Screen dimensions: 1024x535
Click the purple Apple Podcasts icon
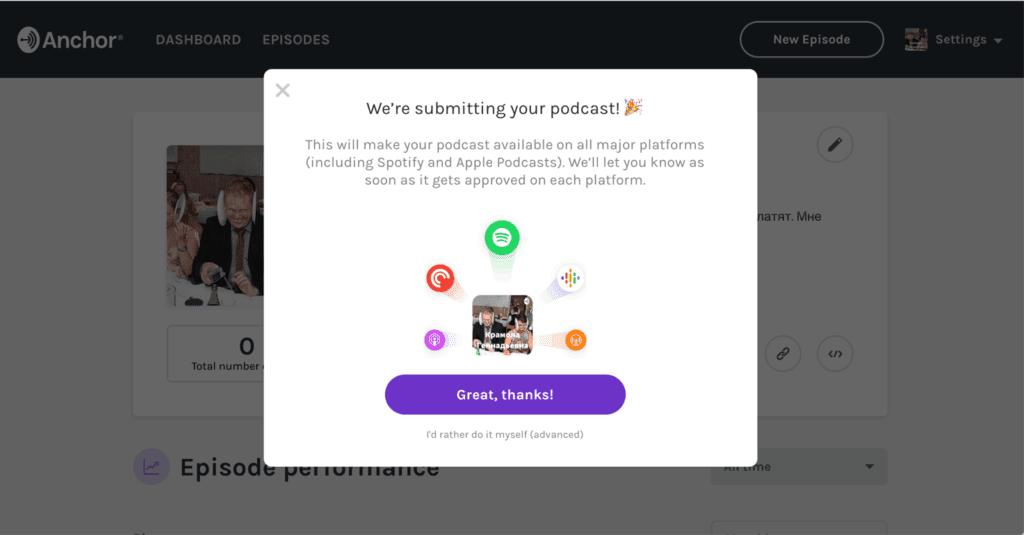click(x=434, y=340)
